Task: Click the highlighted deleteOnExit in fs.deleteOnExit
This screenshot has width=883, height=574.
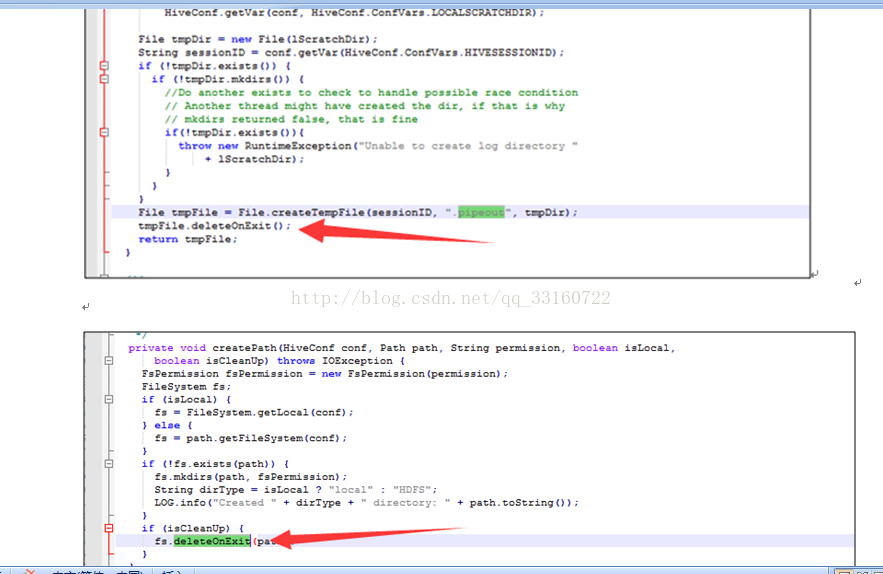Action: (x=212, y=541)
